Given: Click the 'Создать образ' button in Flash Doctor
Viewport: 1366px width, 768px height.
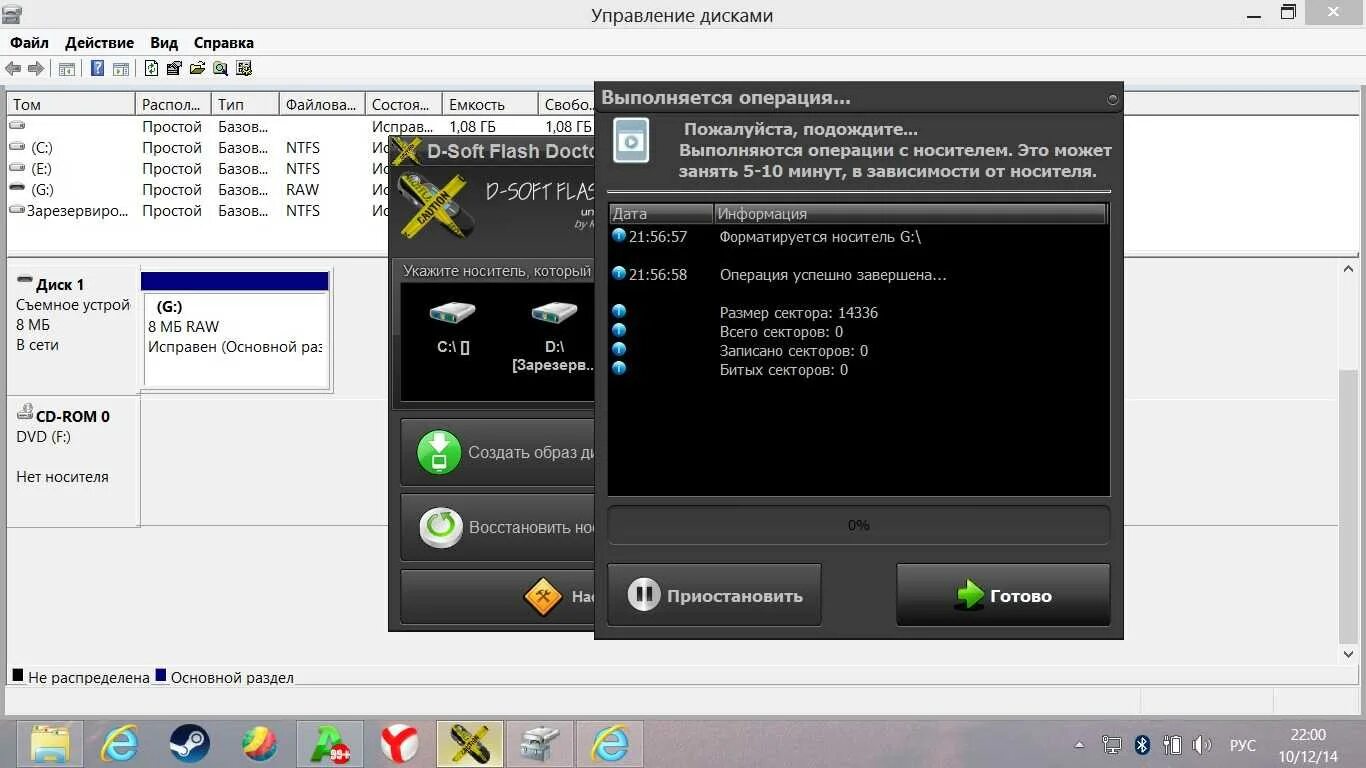Looking at the screenshot, I should click(498, 452).
